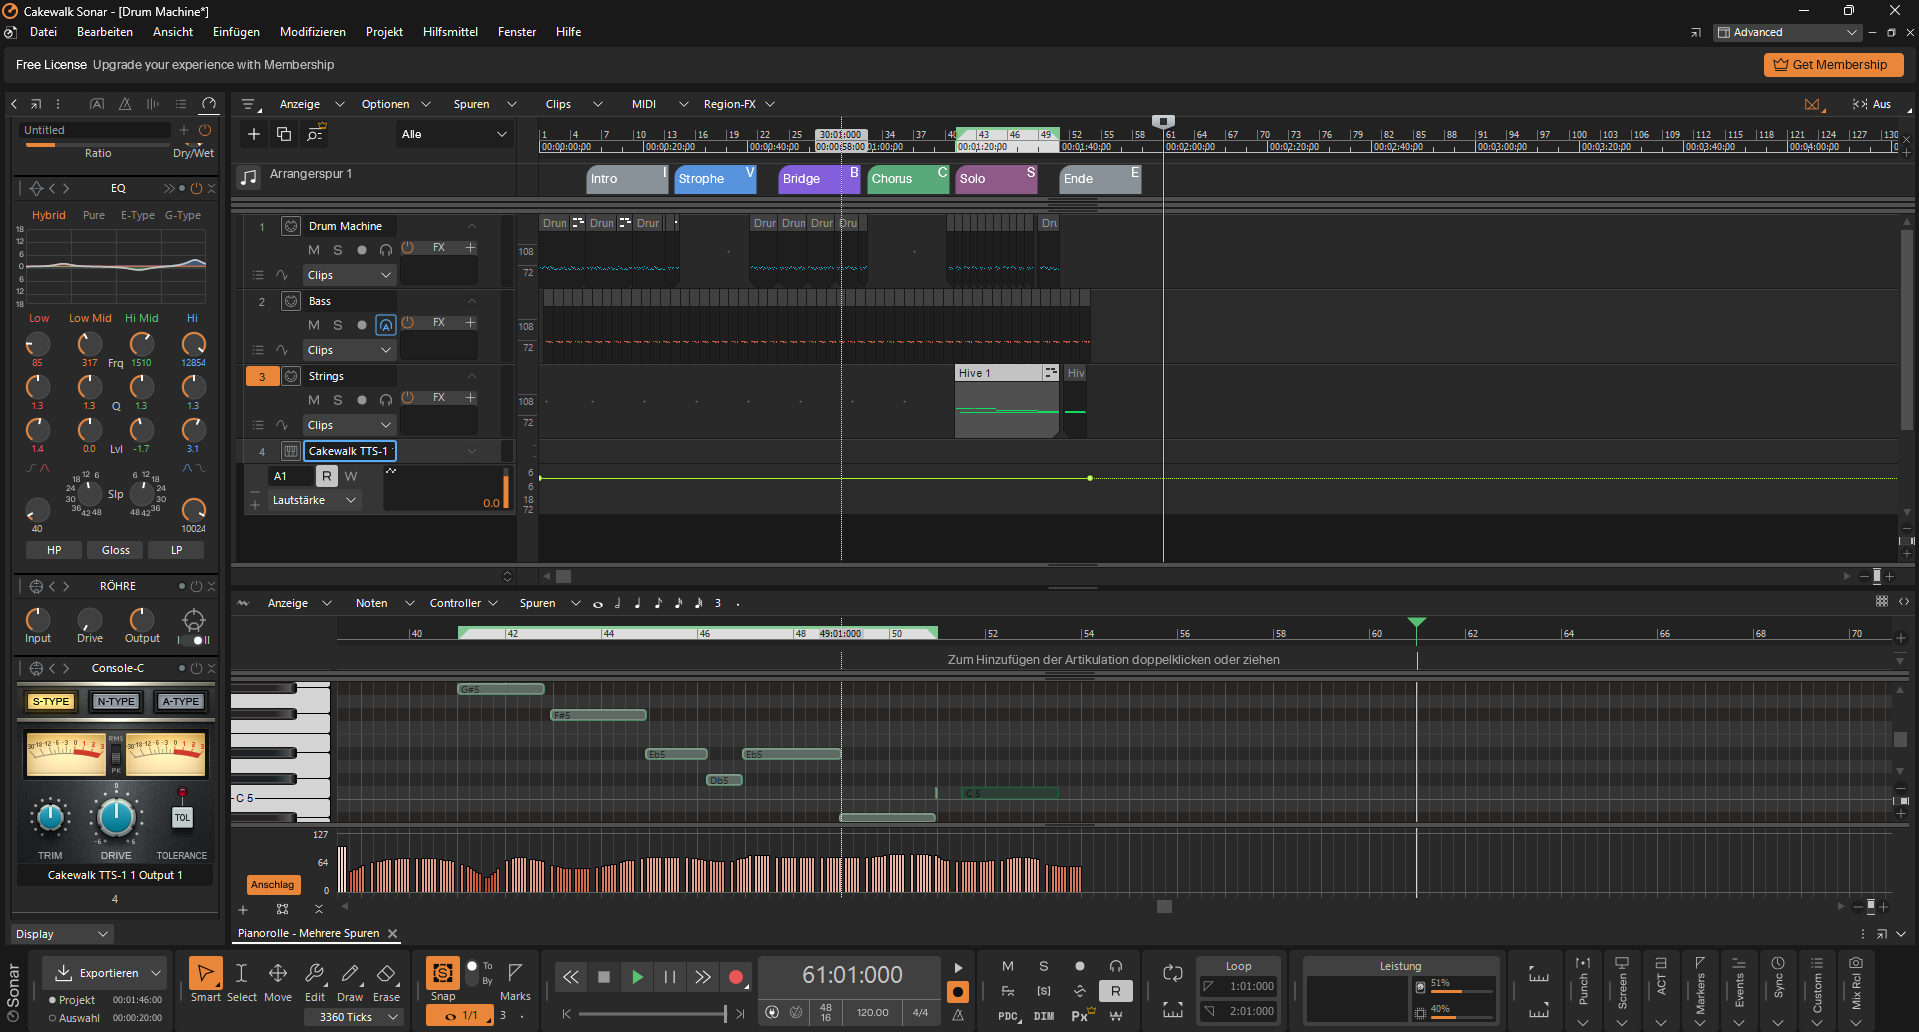Fast forward the transport
Viewport: 1919px width, 1032px height.
pos(703,977)
